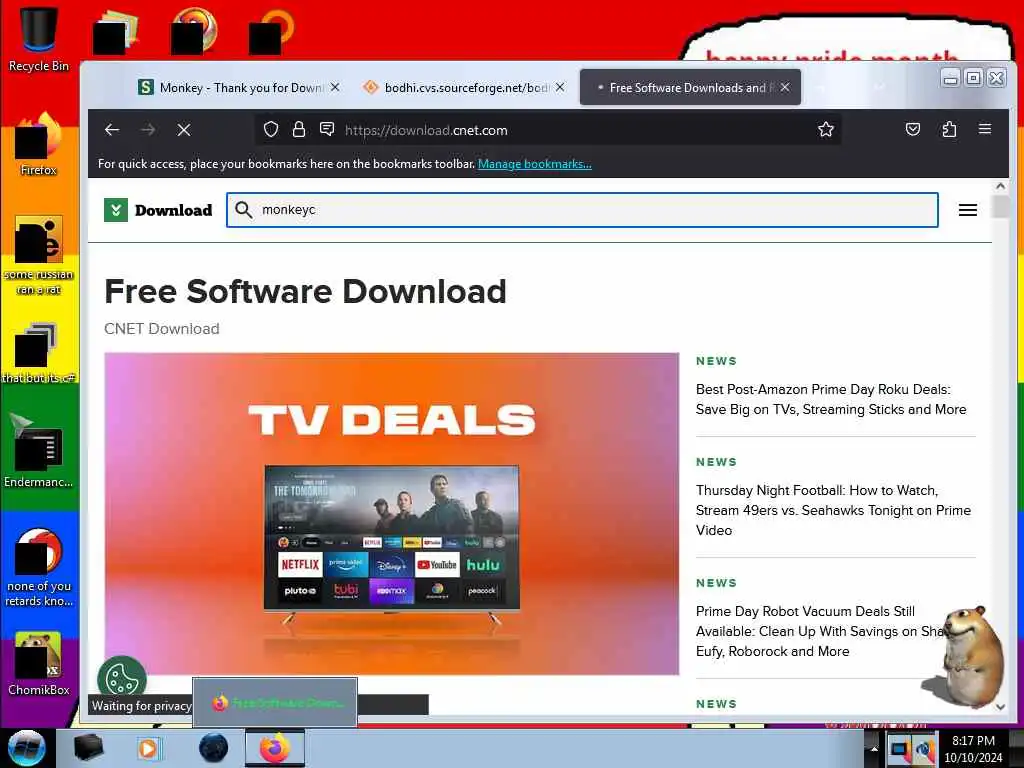1024x768 pixels.
Task: Go back using the Firefox back arrow
Action: (112, 130)
